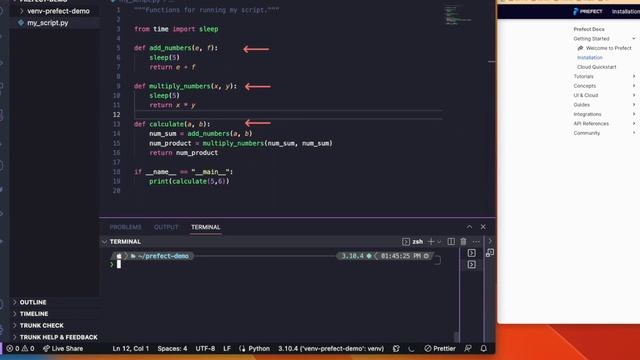Click the terminal prompt input cursor

pos(119,264)
